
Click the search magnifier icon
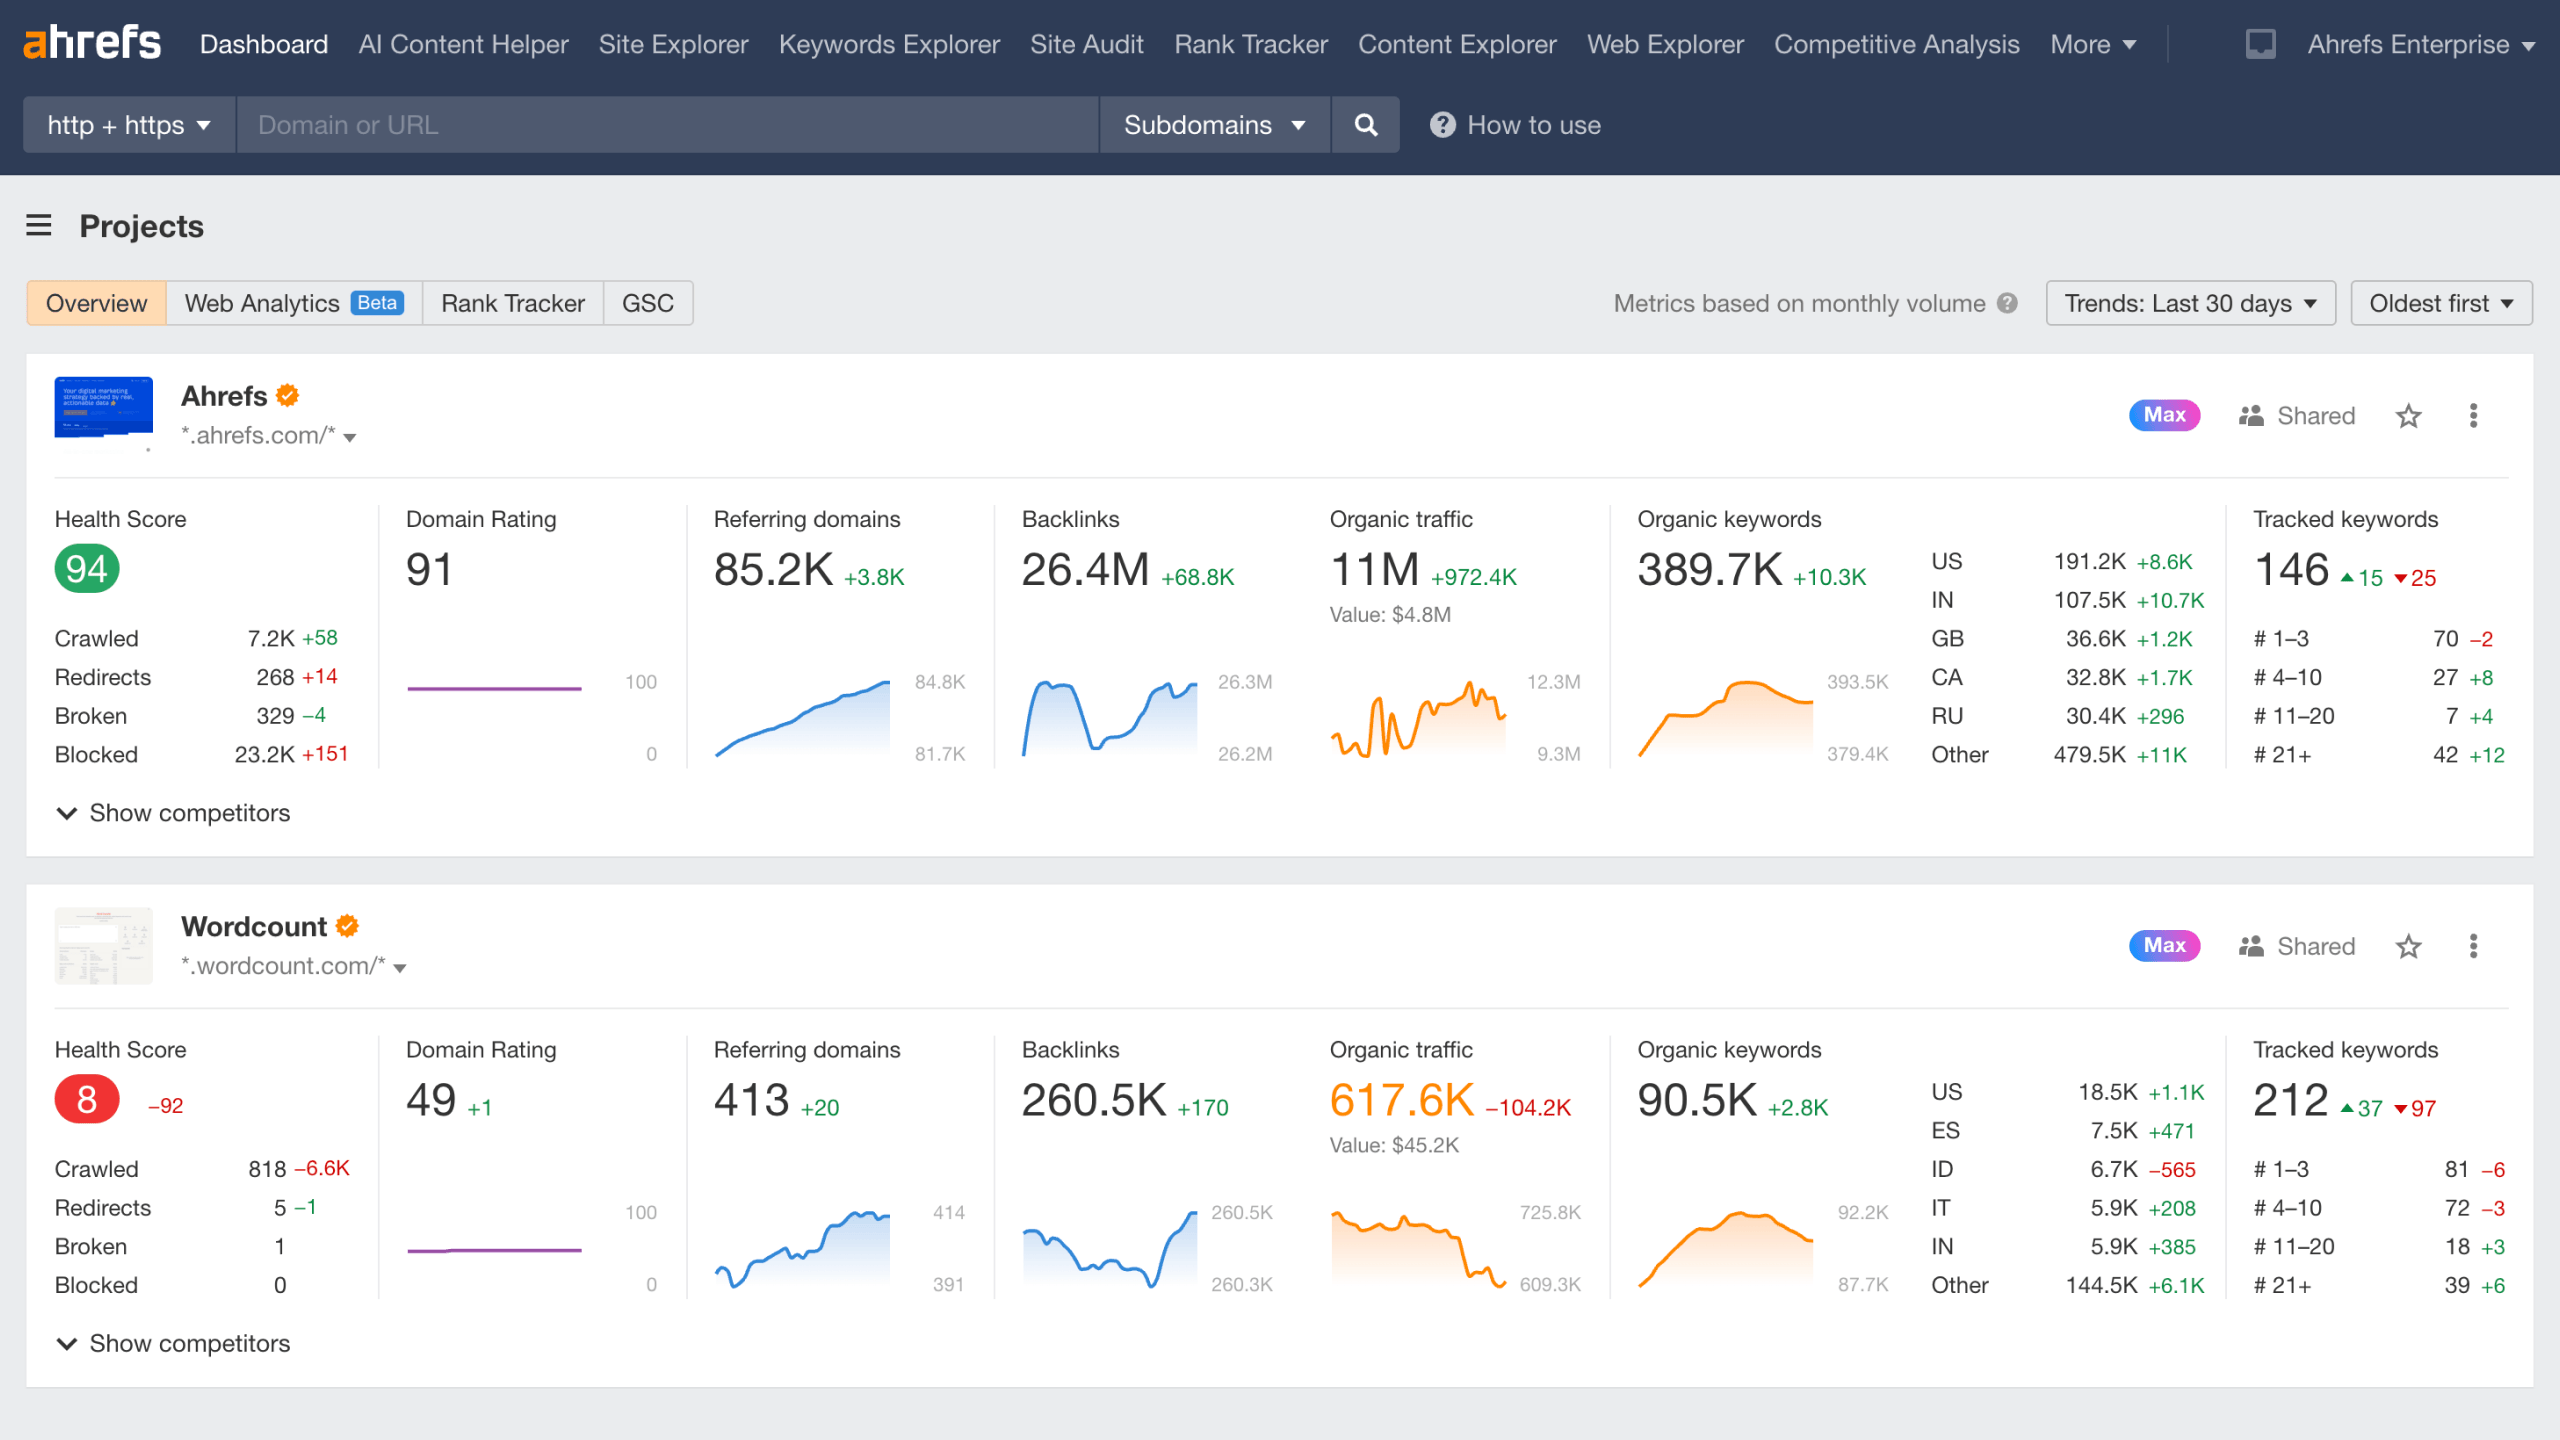coord(1366,124)
